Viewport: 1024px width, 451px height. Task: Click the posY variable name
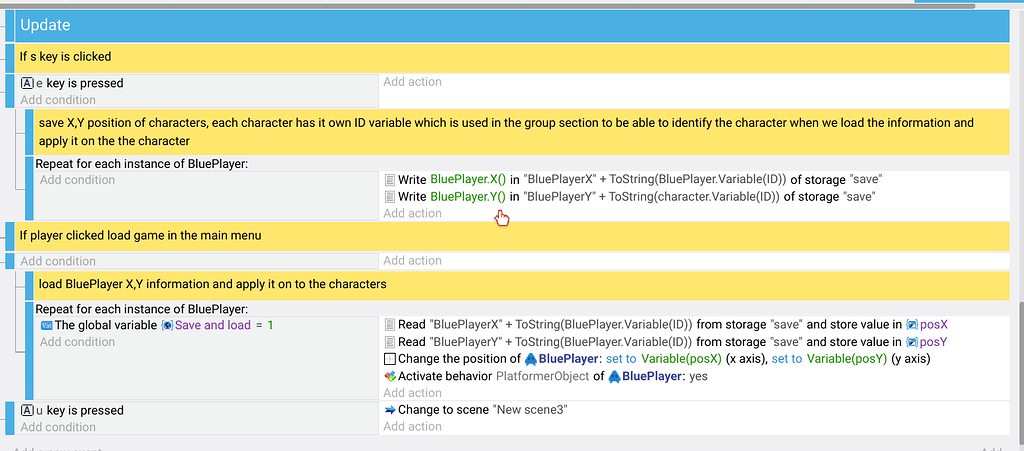pos(934,341)
